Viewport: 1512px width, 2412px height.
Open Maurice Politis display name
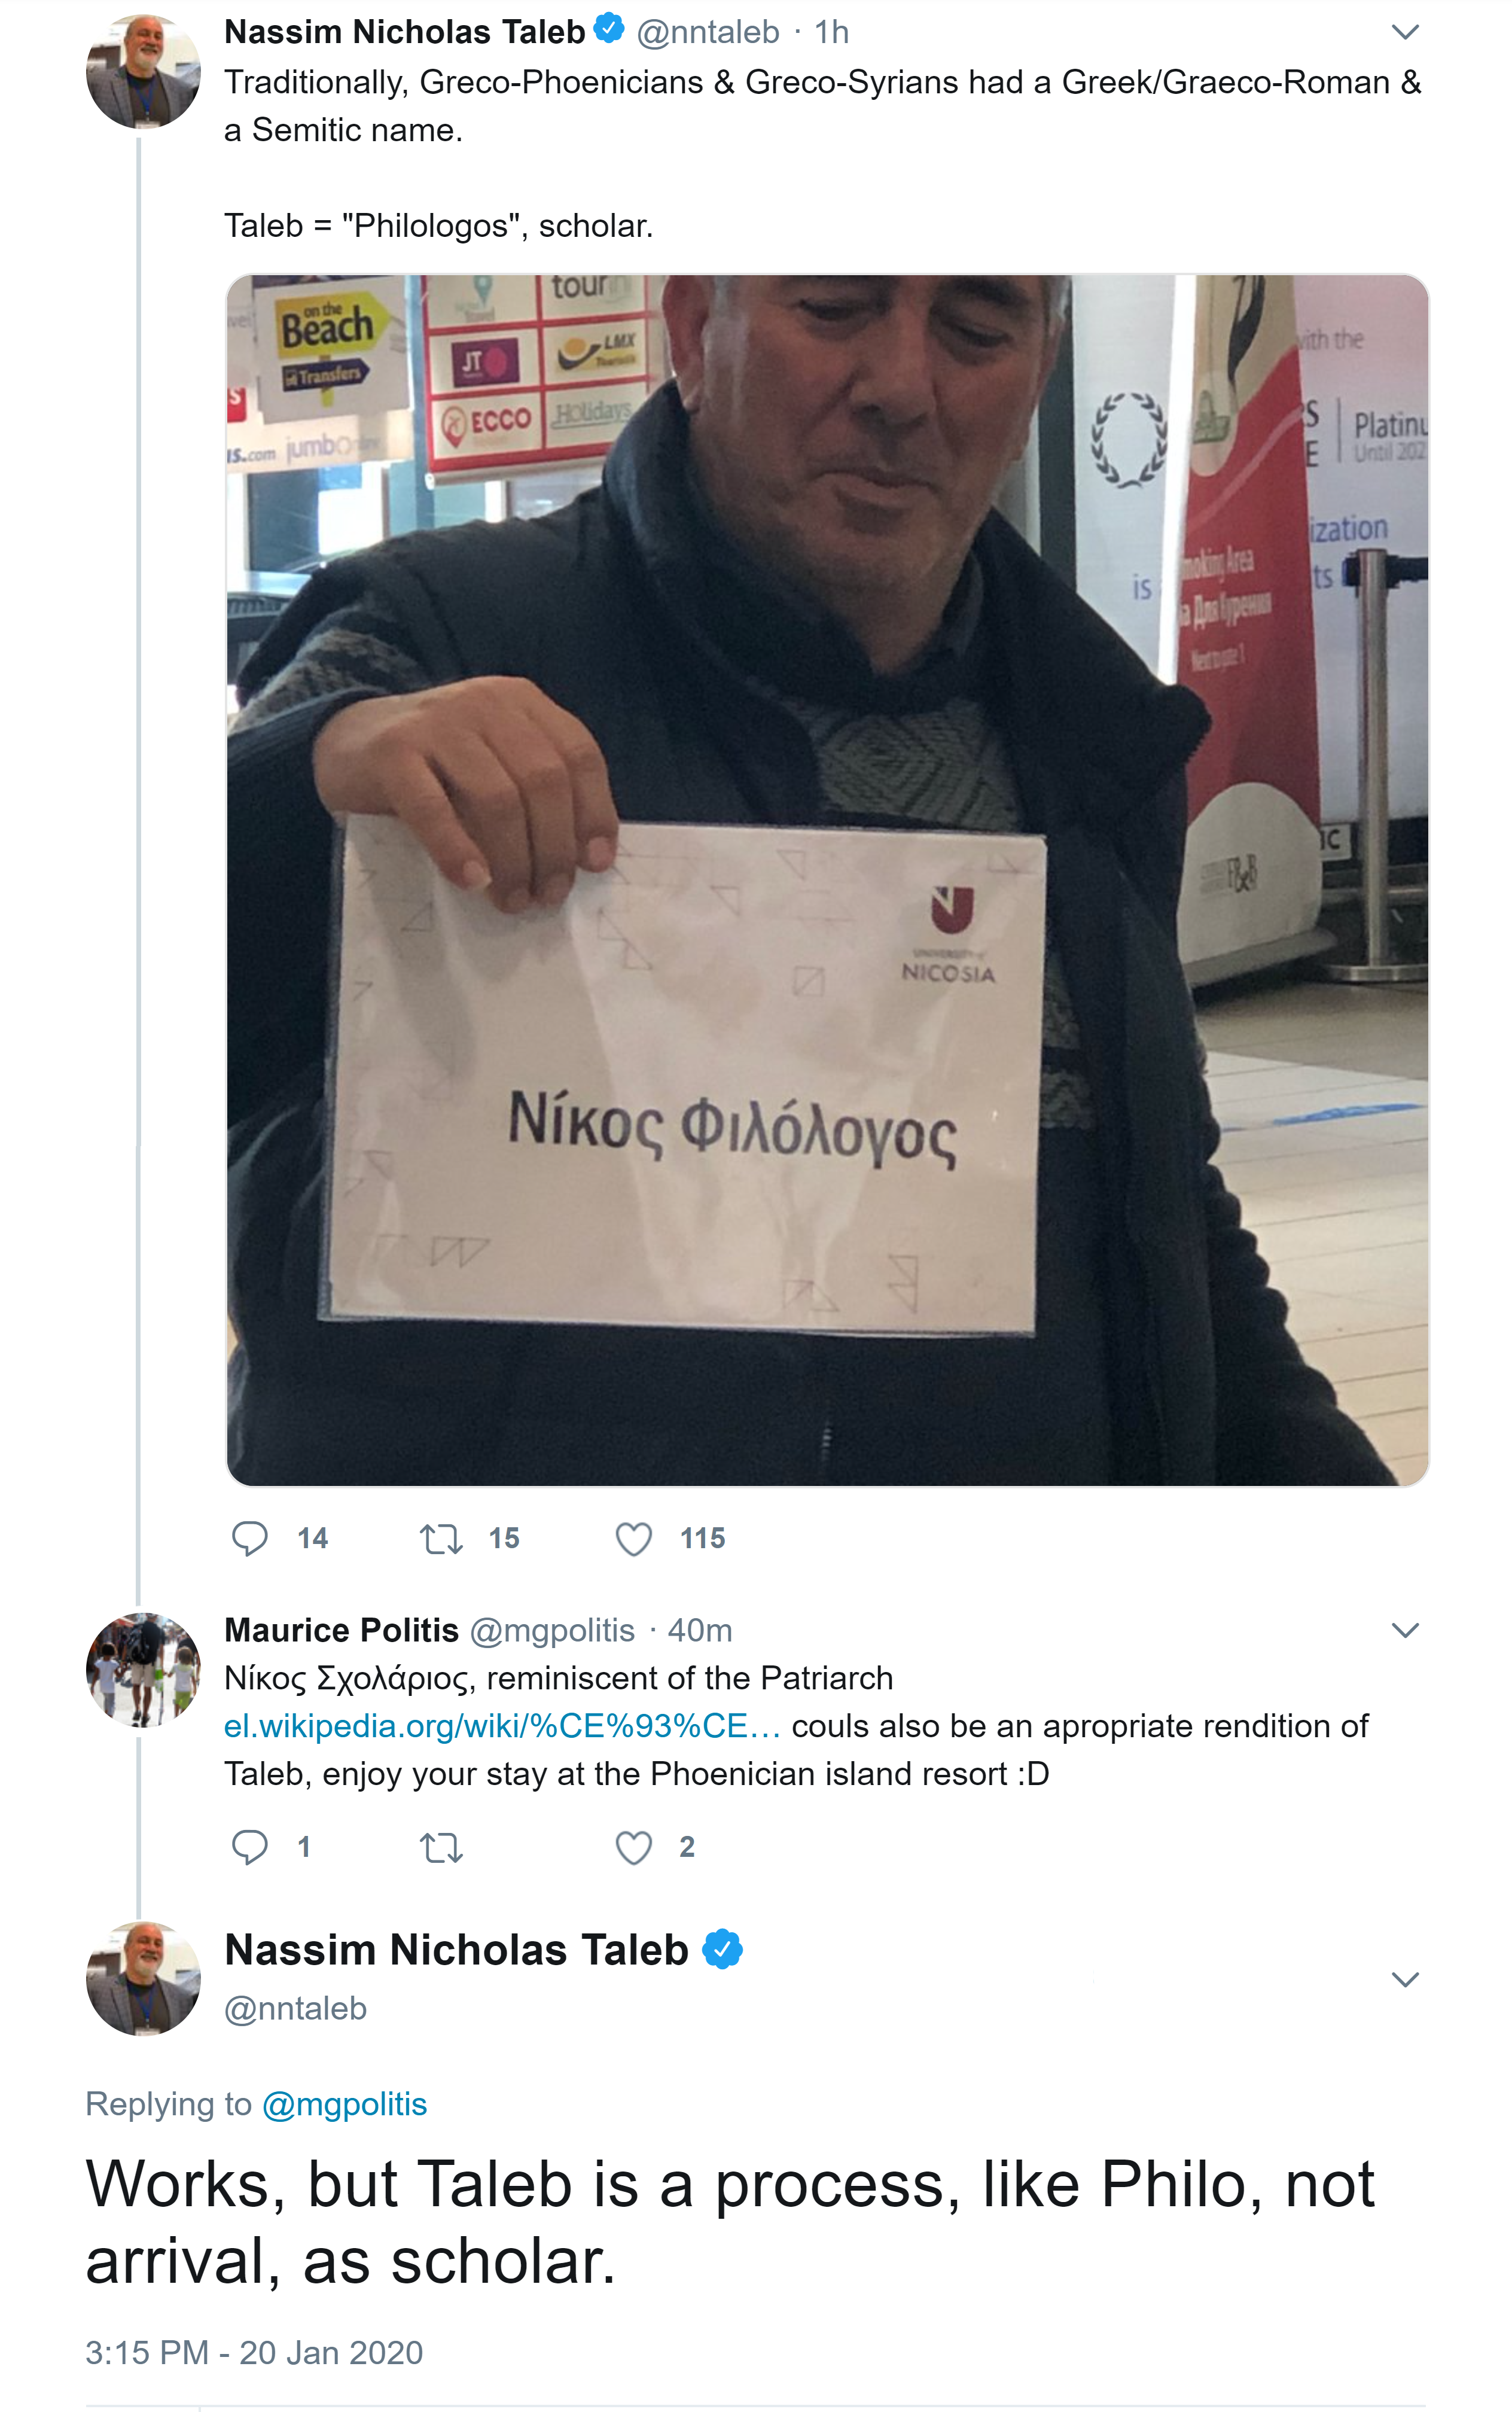tap(341, 1630)
